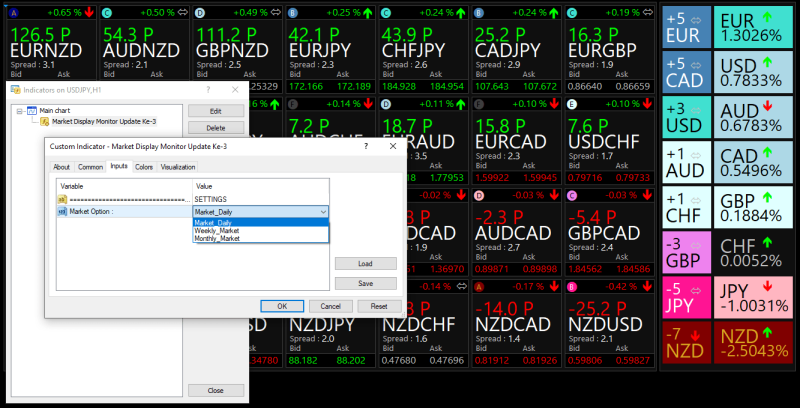Viewport: 800px width, 408px height.
Task: Choose Market_Daily from the dropdown list
Action: (x=261, y=223)
